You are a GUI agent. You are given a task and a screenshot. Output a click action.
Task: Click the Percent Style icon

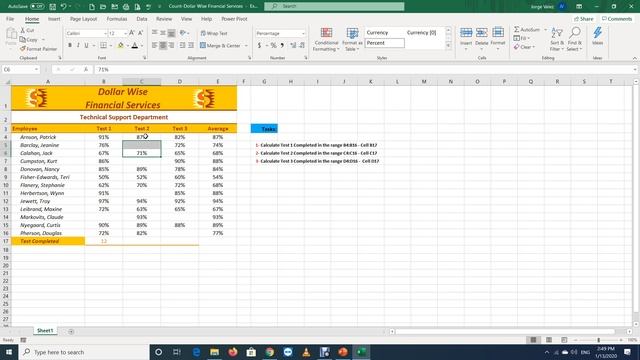pos(273,45)
